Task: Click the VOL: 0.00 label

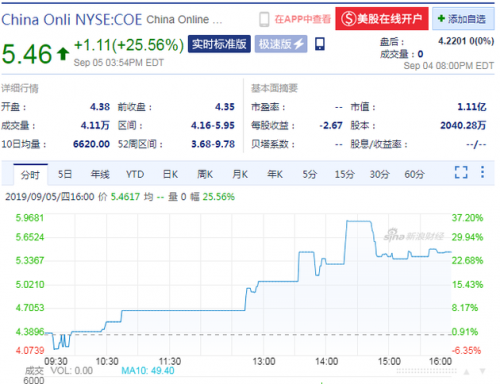Action: click(71, 371)
